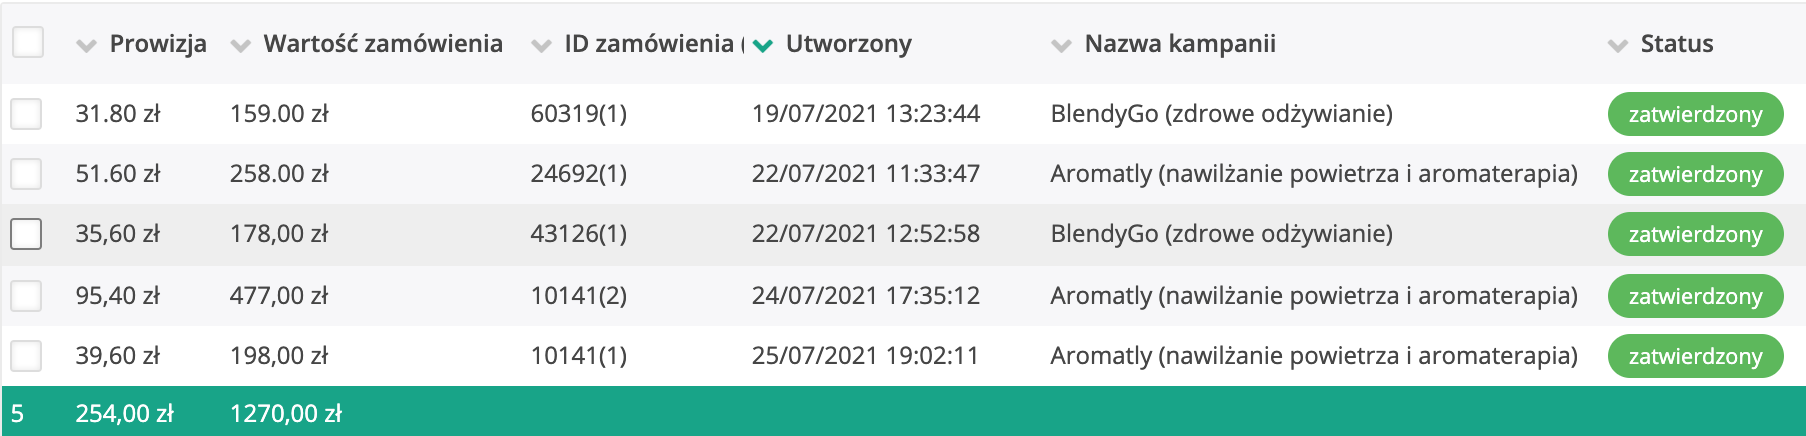The height and width of the screenshot is (436, 1806).
Task: Click the Nazwa kampanii header label
Action: click(x=1180, y=44)
